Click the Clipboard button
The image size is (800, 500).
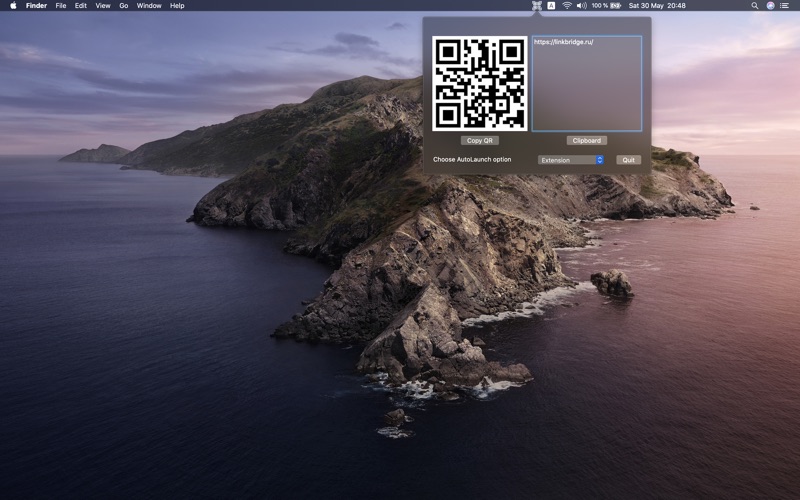click(x=586, y=140)
